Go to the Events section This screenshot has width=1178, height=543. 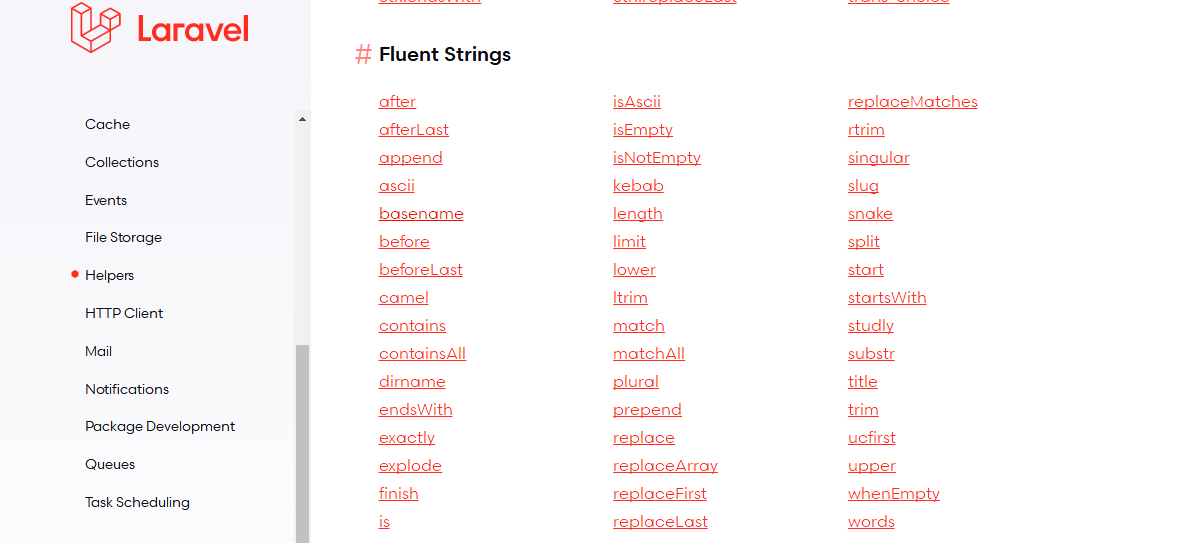point(106,200)
